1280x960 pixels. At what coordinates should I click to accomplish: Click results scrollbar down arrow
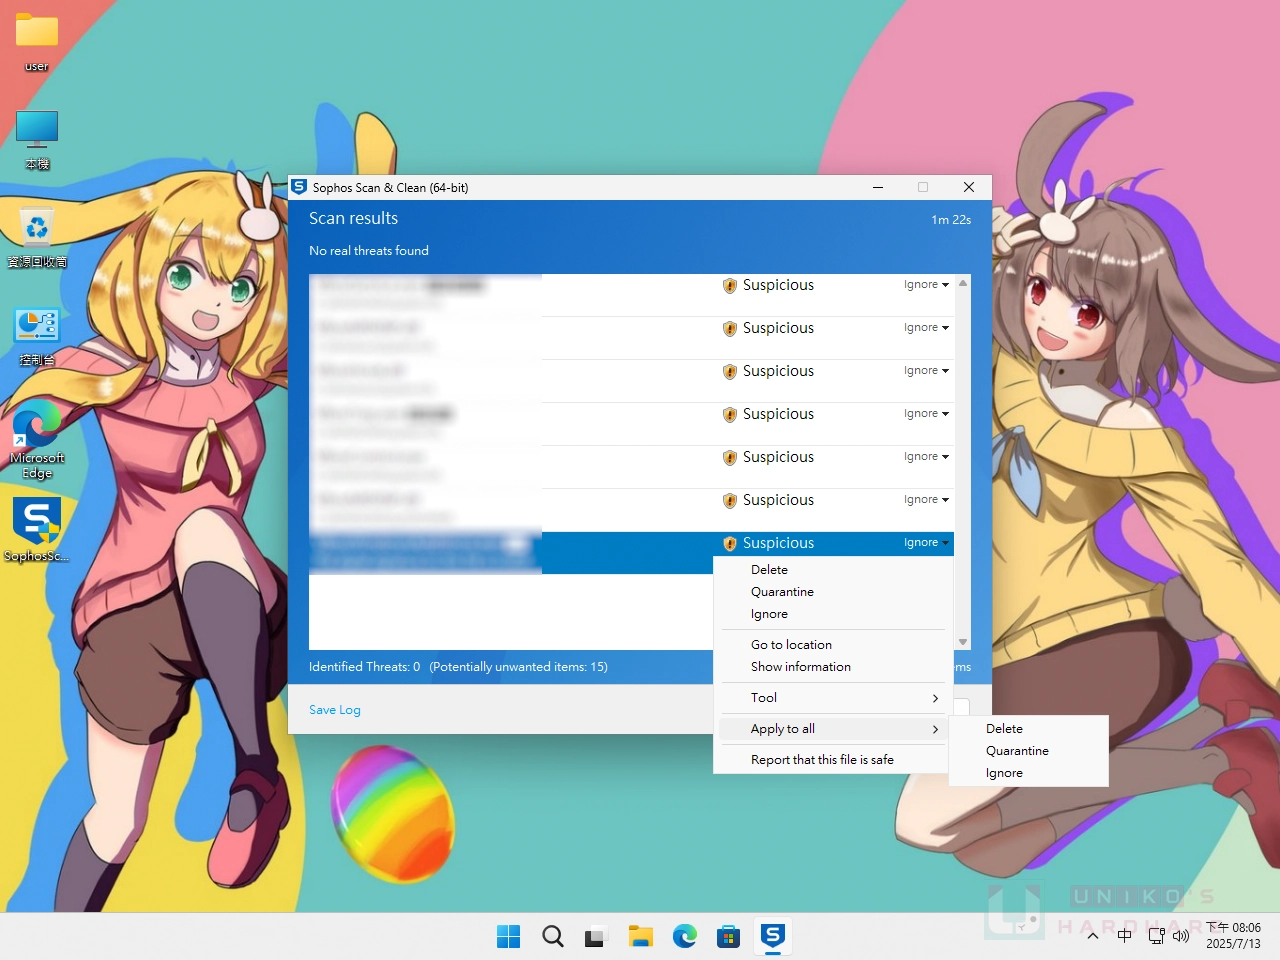[x=963, y=642]
